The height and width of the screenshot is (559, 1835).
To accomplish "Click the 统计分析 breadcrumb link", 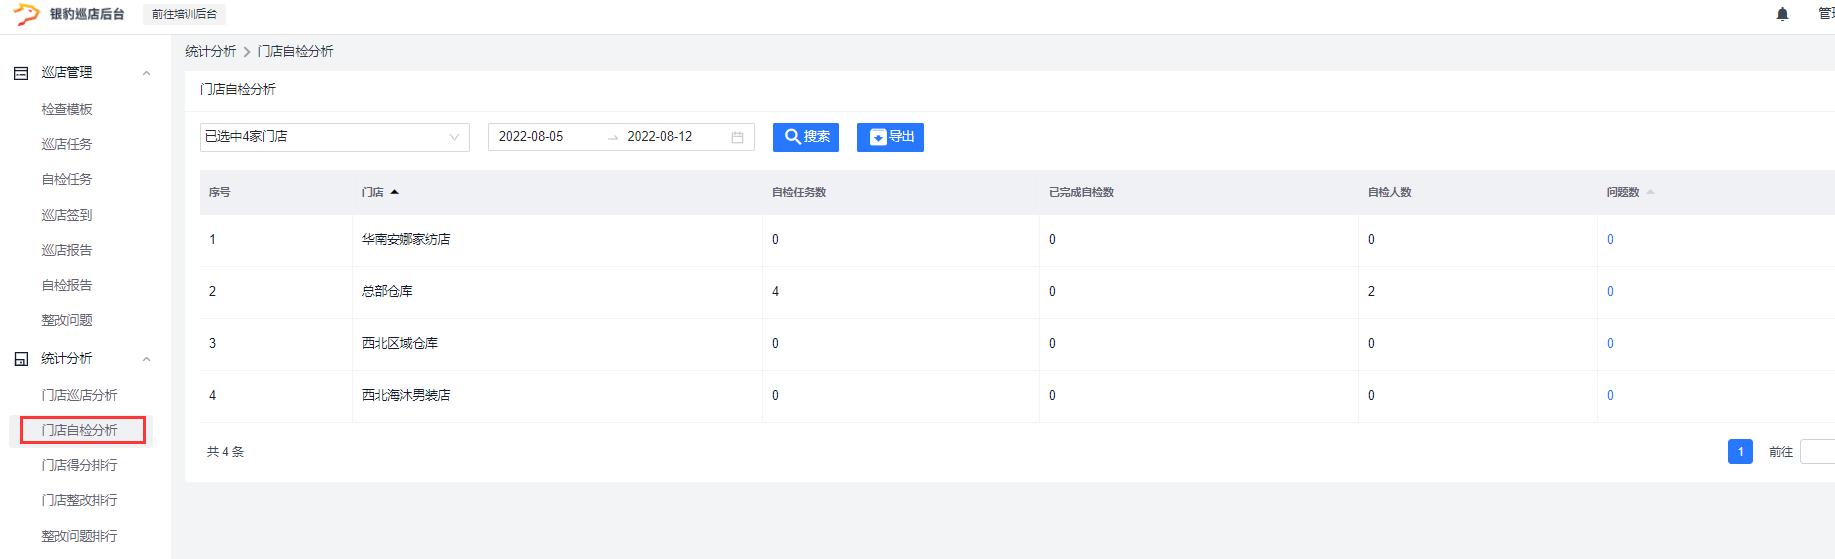I will point(210,51).
